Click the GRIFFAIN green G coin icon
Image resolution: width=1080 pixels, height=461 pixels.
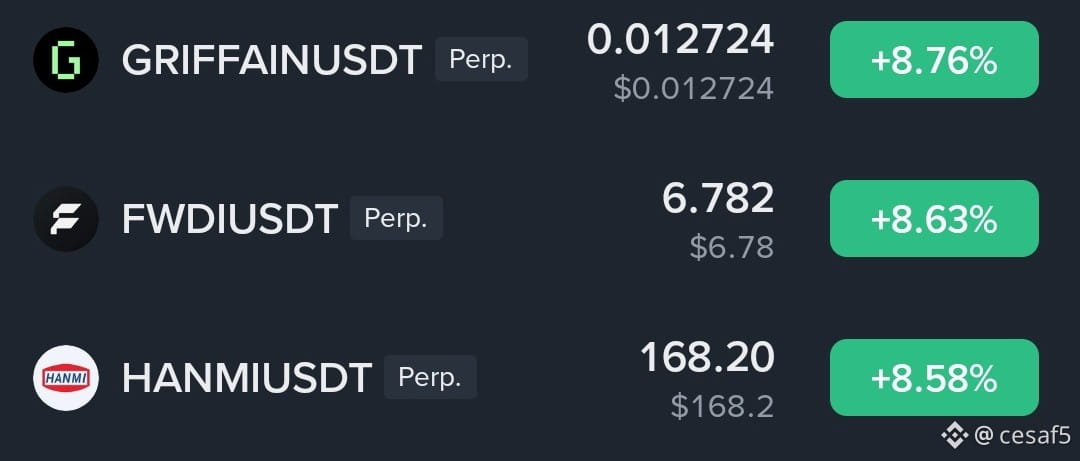[x=66, y=60]
